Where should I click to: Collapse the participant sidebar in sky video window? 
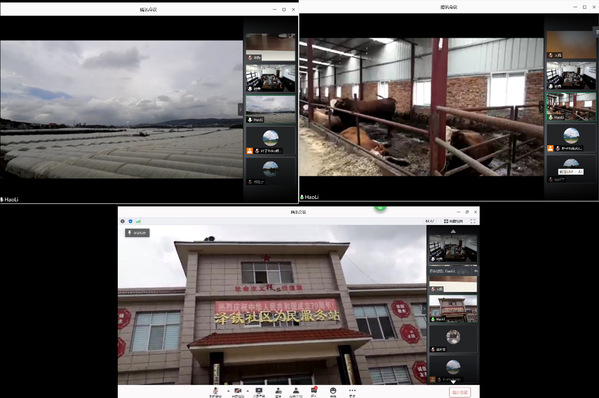[240, 109]
